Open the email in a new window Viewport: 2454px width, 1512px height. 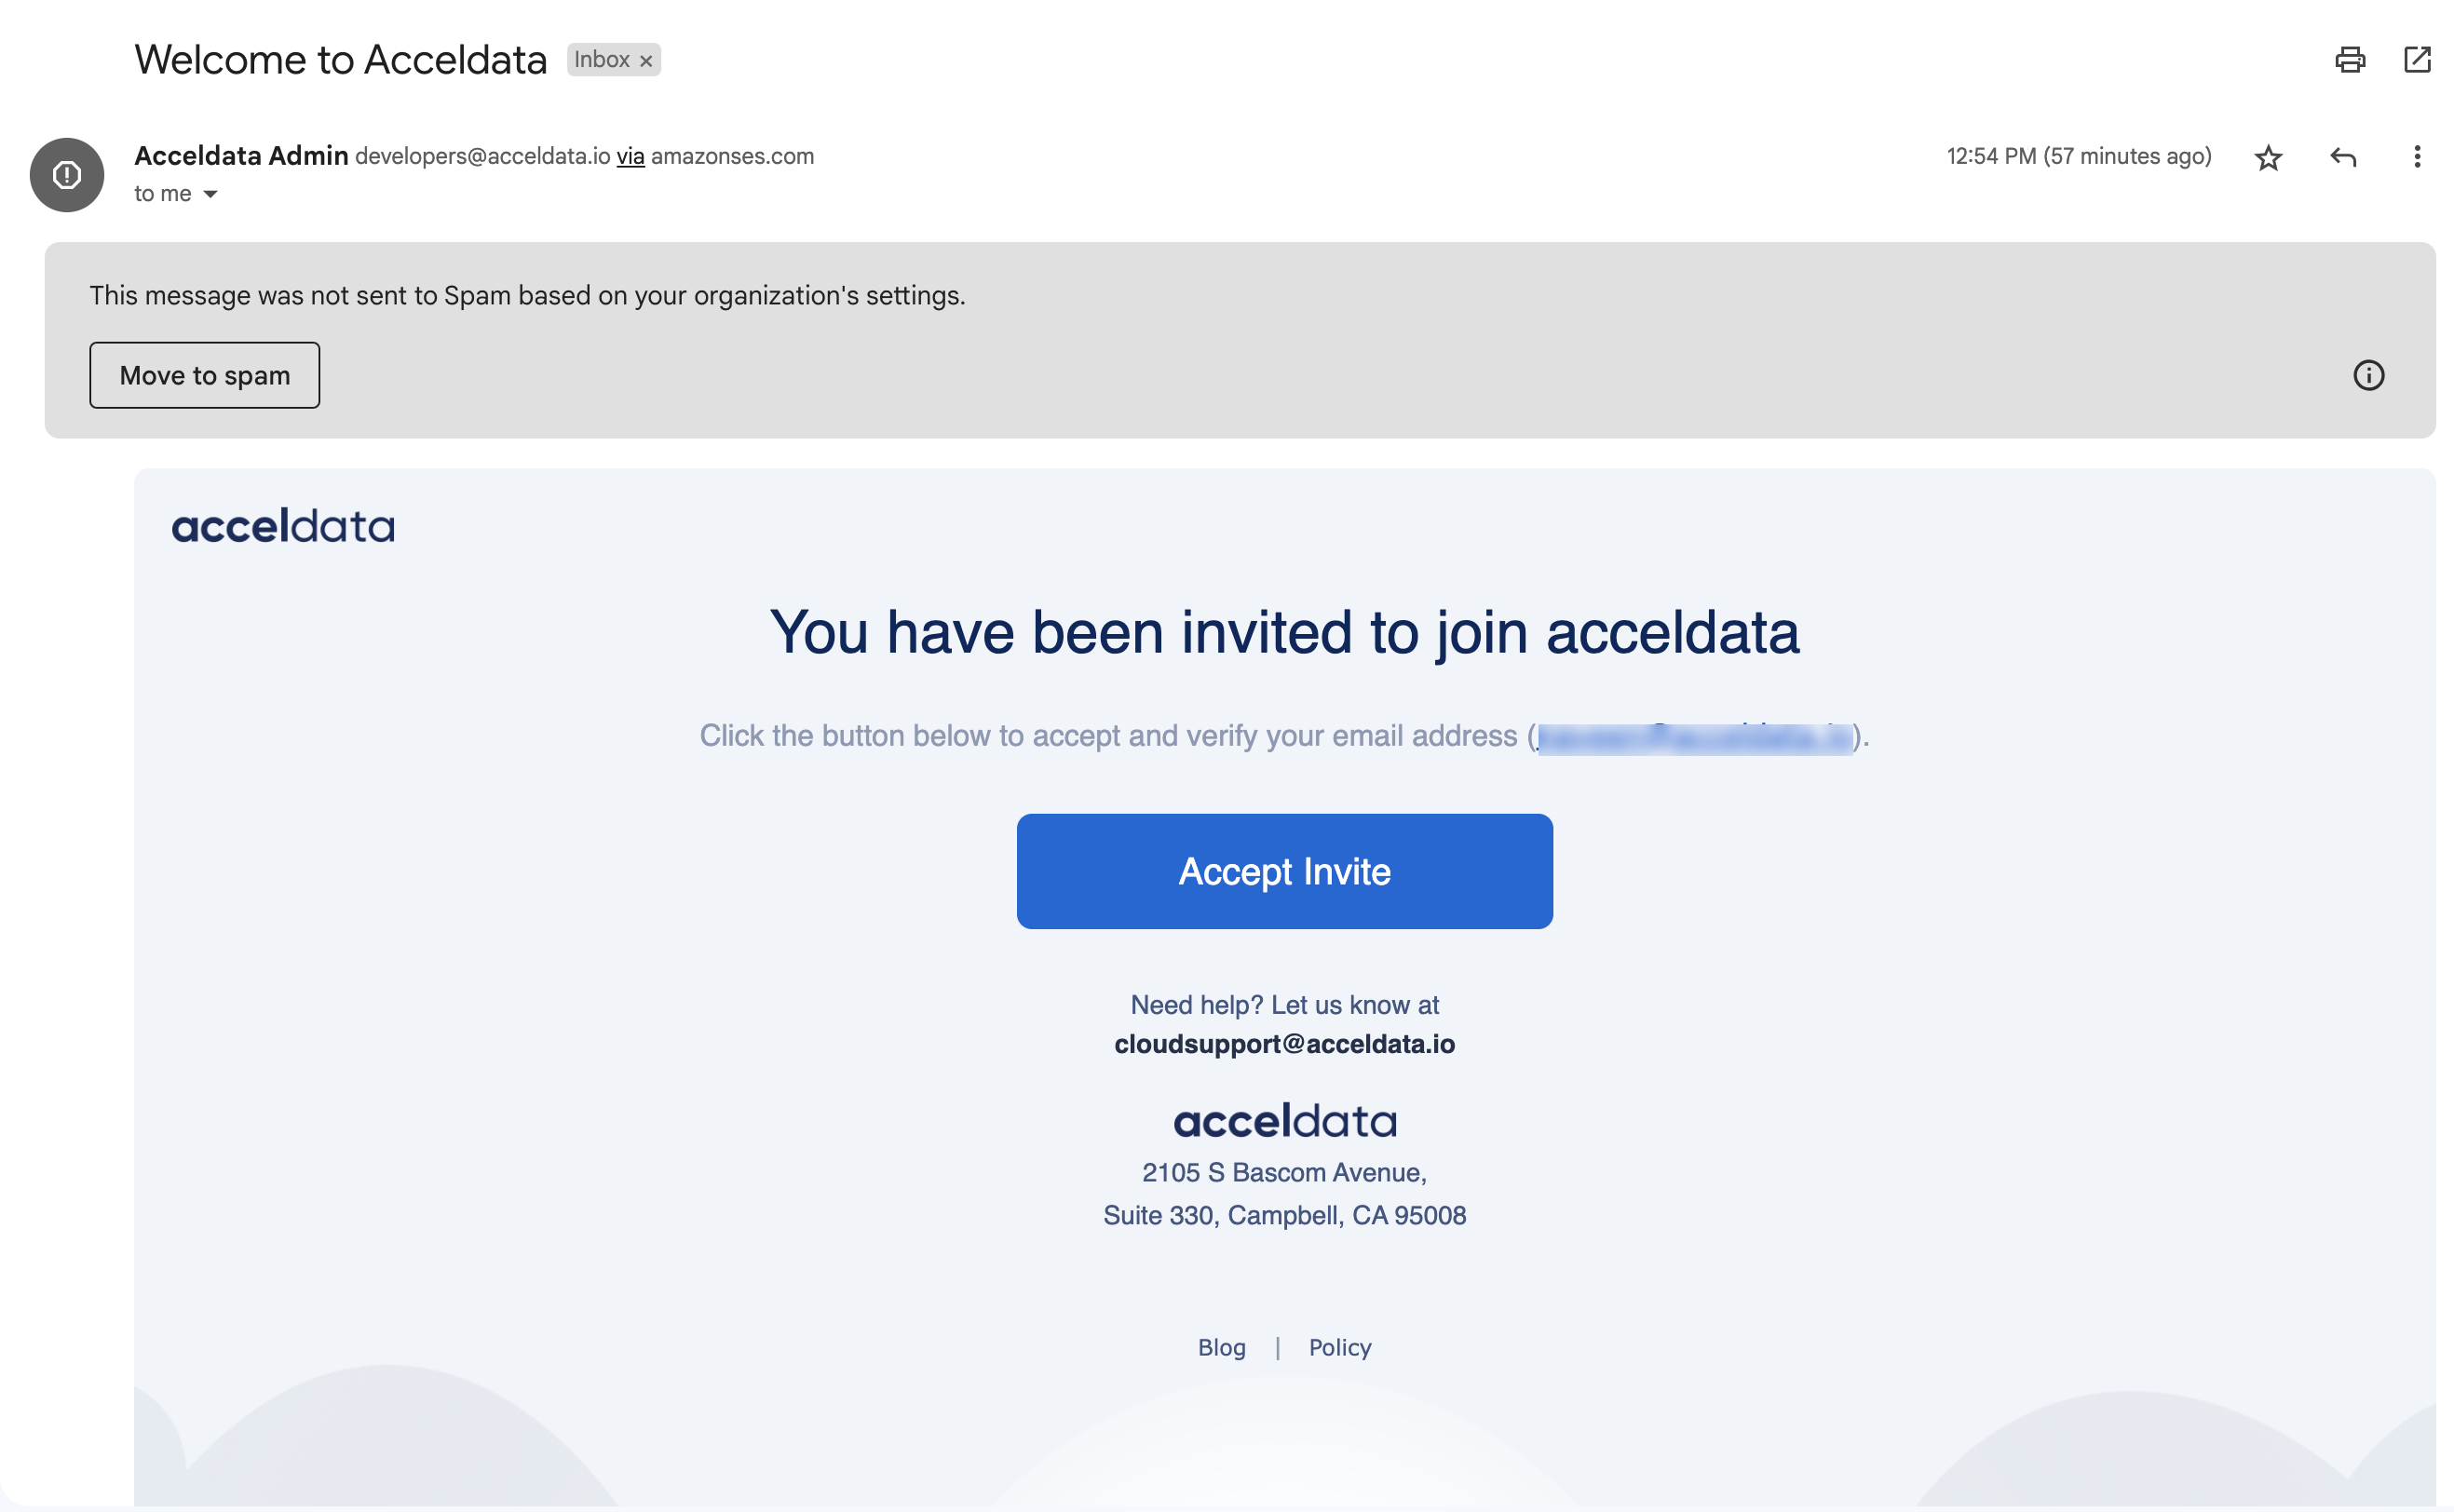click(2417, 60)
